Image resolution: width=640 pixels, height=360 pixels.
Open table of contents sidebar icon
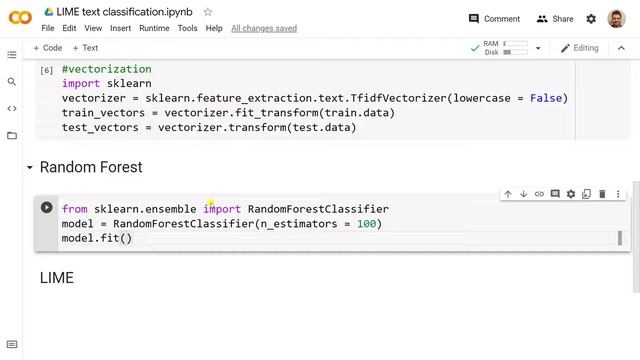coord(12,55)
